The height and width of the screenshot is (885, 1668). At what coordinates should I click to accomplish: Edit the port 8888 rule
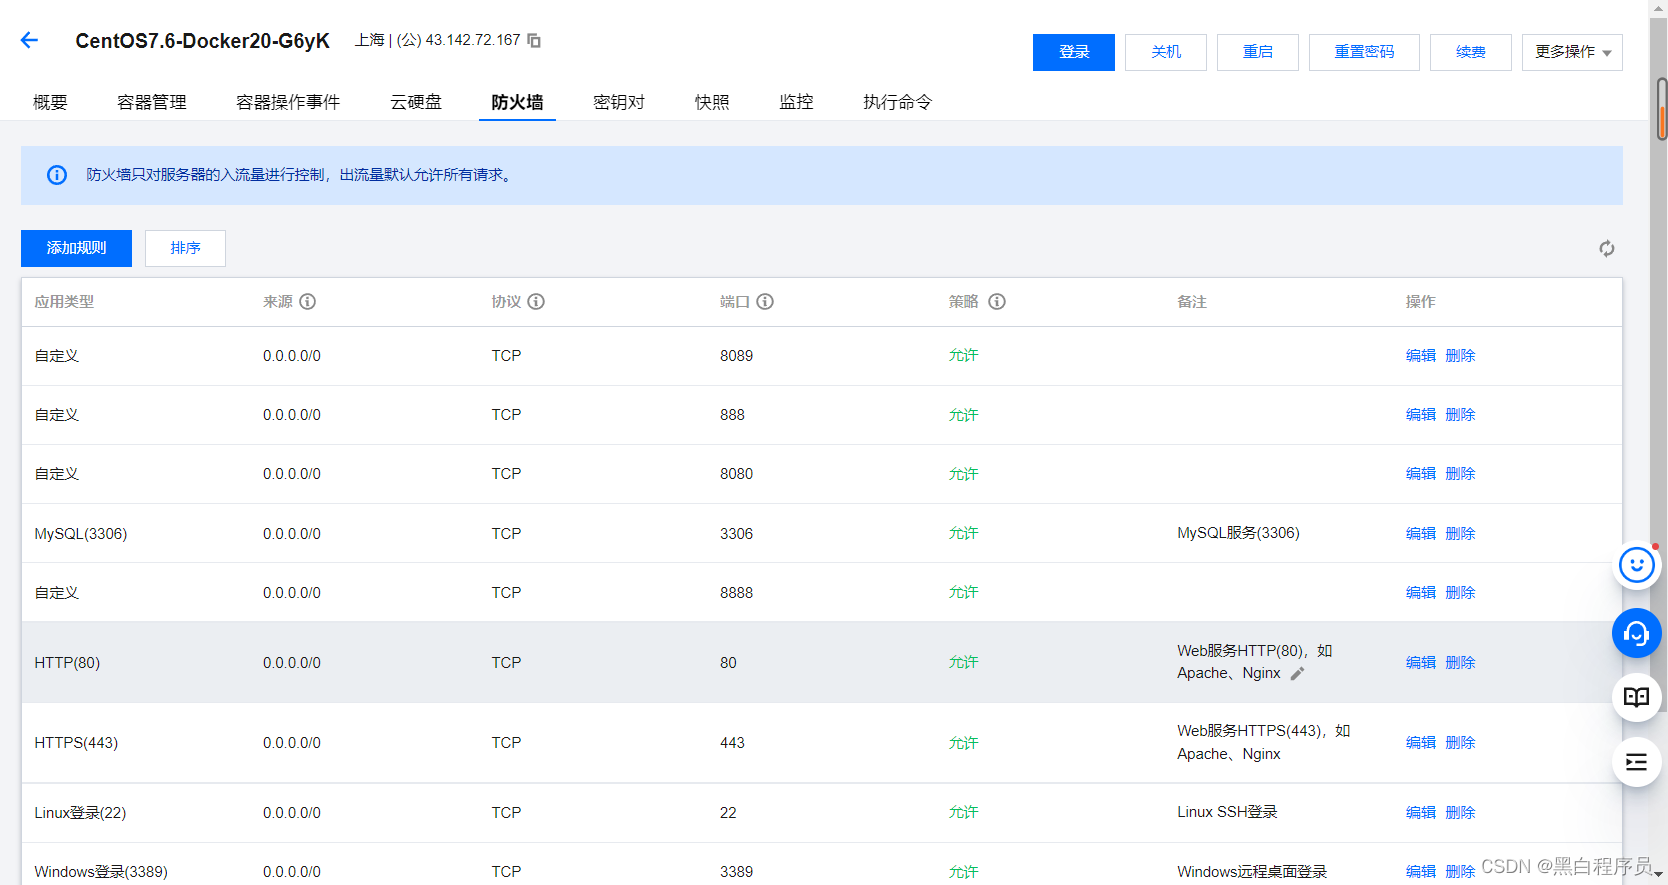[x=1420, y=593]
